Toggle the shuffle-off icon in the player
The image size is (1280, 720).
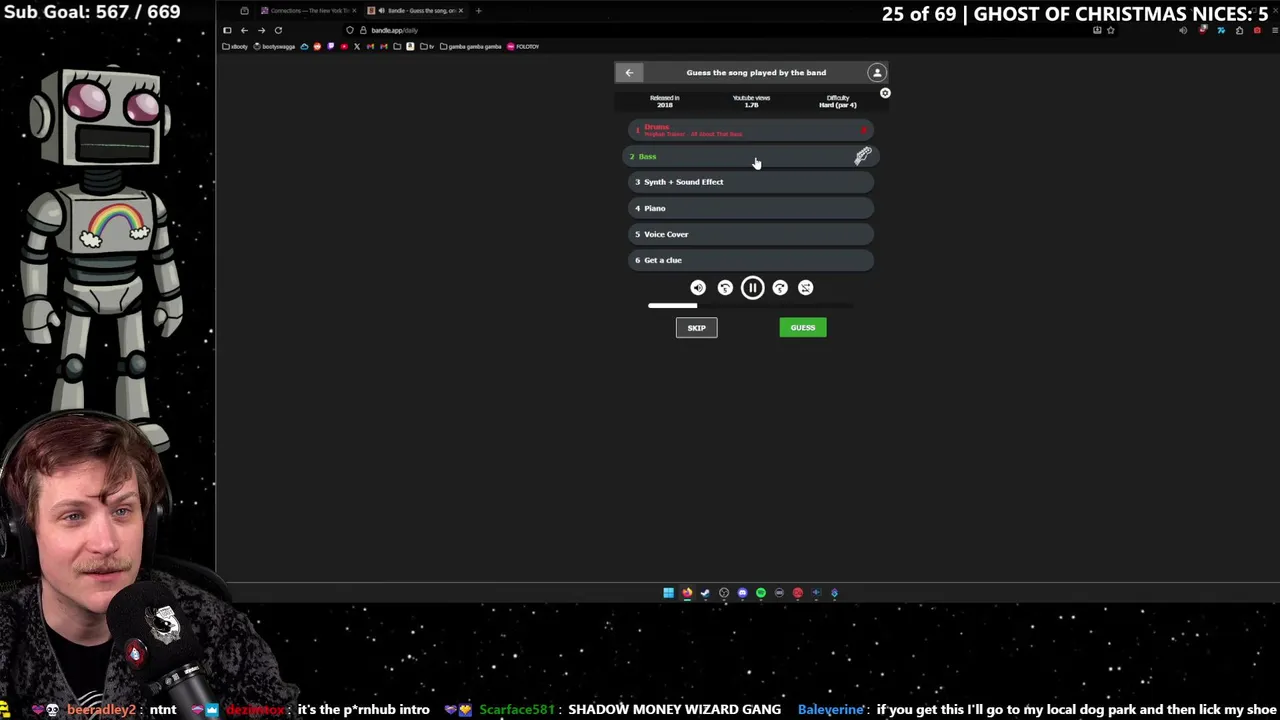point(806,288)
